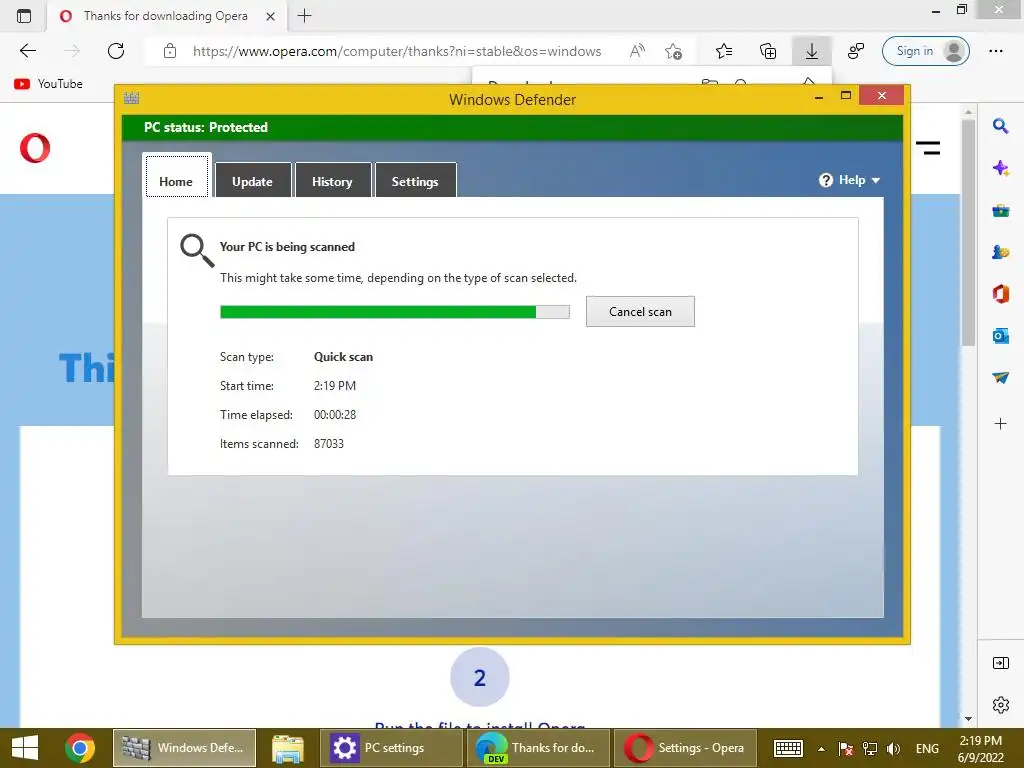1024x768 pixels.
Task: Switch to Windows Defender Update tab
Action: 253,180
